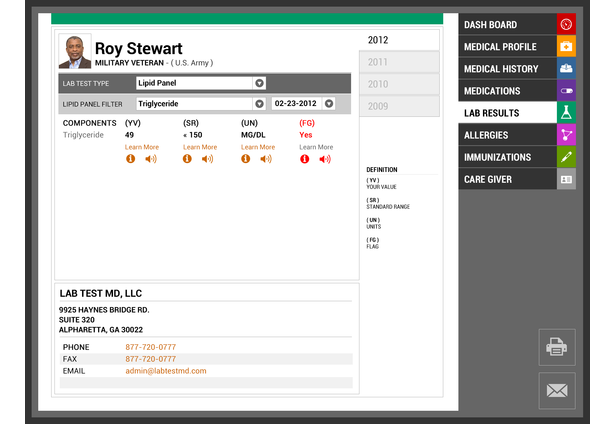
Task: Click the Triglyceride component row label
Action: coord(83,135)
